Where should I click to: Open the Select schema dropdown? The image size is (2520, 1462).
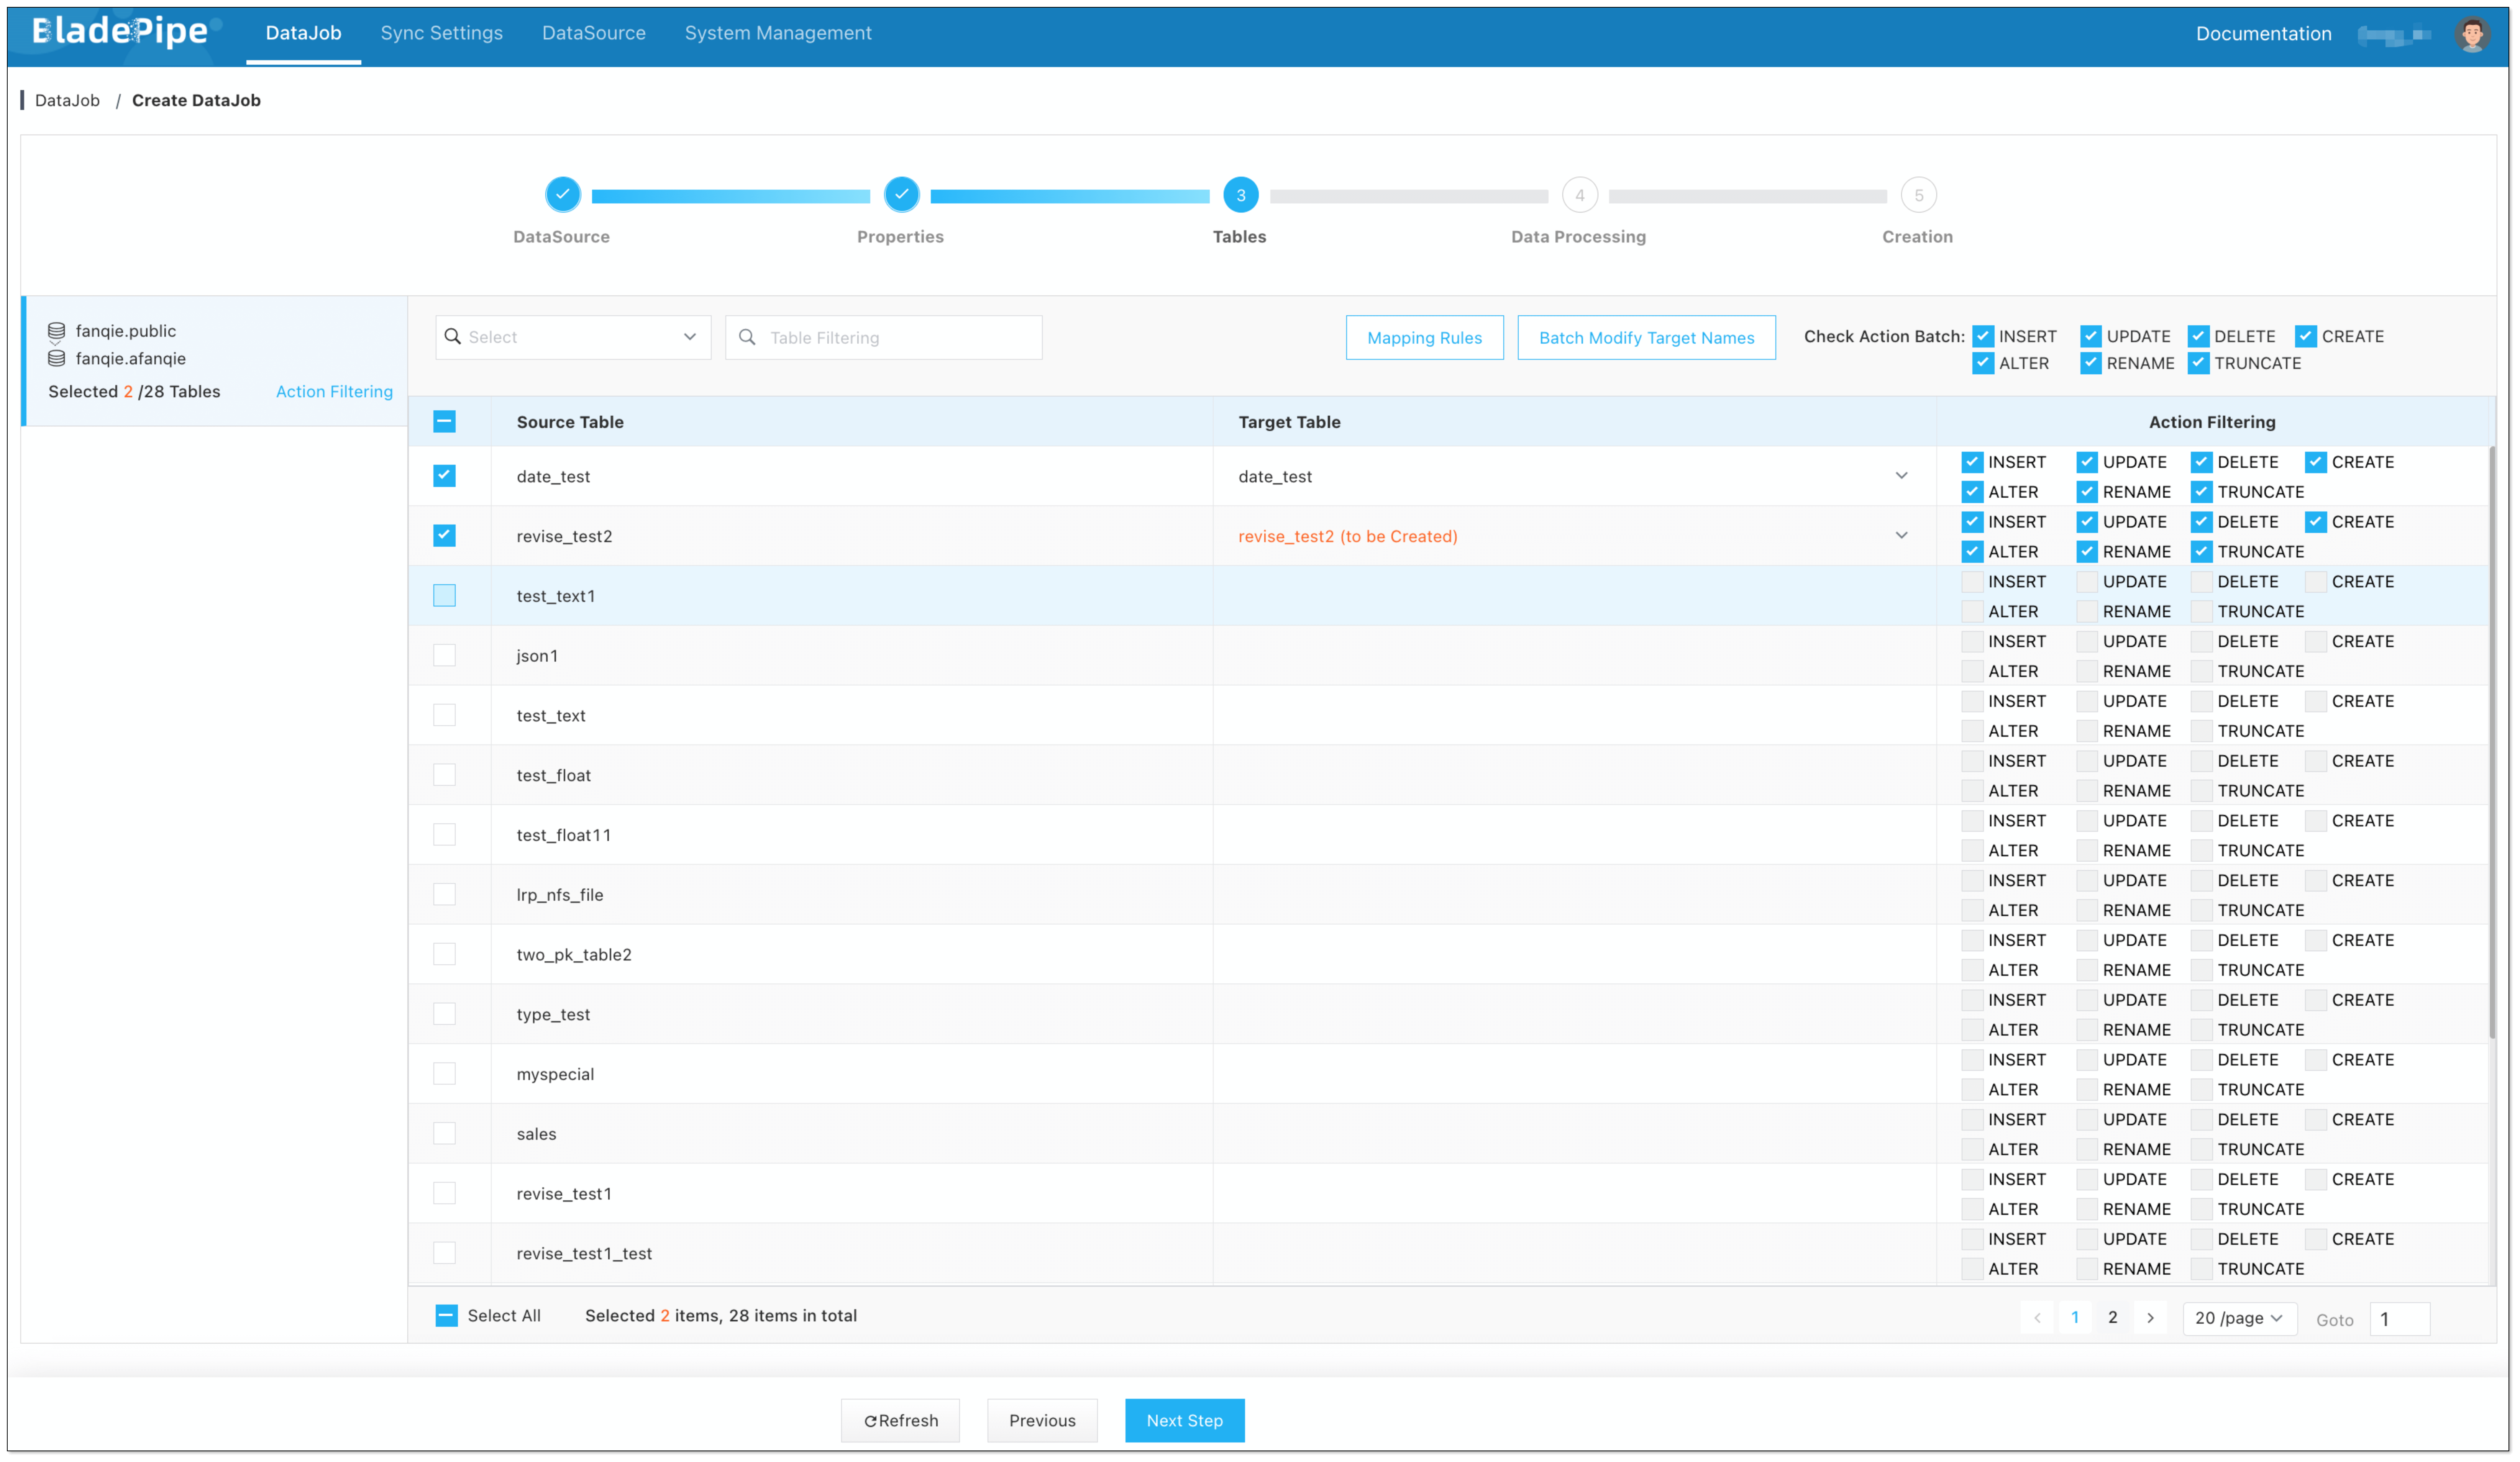(573, 338)
